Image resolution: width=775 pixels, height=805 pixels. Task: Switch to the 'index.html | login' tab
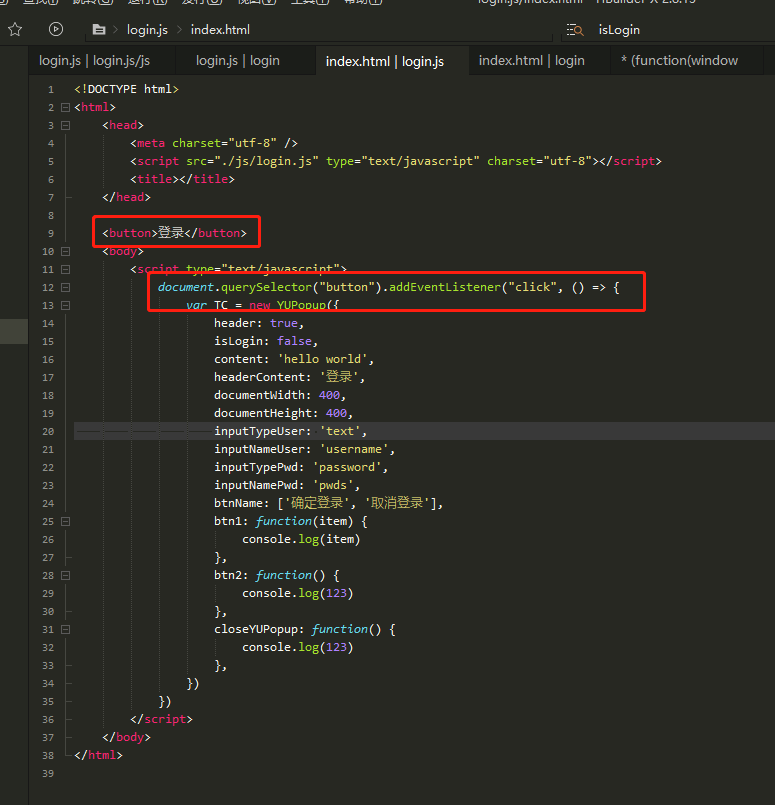pos(532,61)
